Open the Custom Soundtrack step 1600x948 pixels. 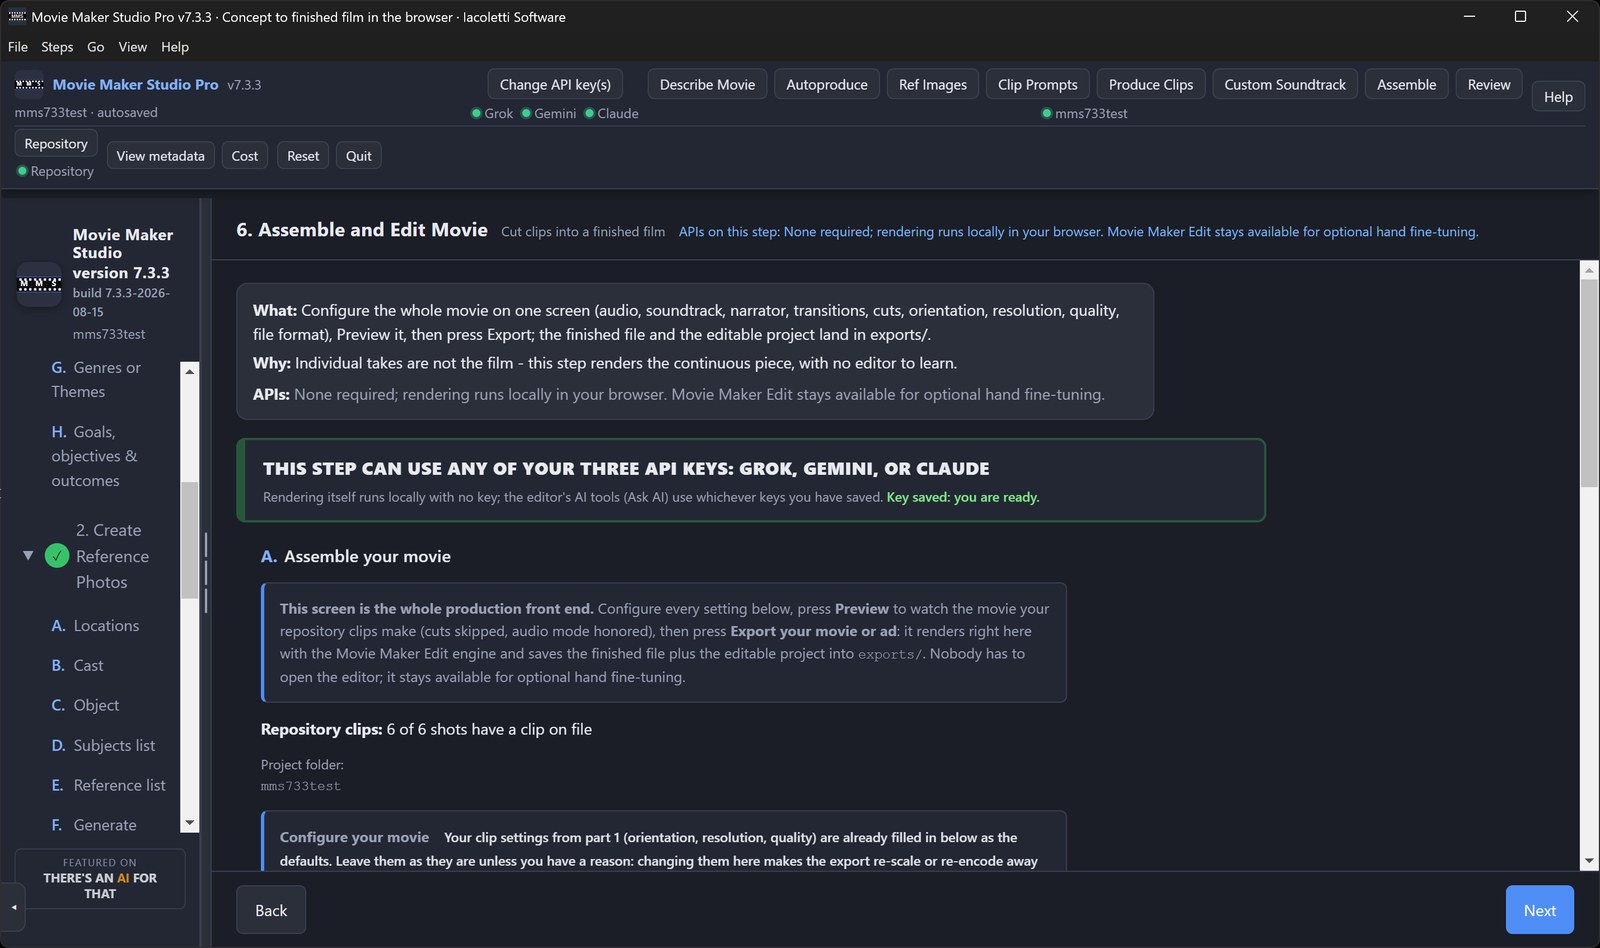pos(1285,84)
